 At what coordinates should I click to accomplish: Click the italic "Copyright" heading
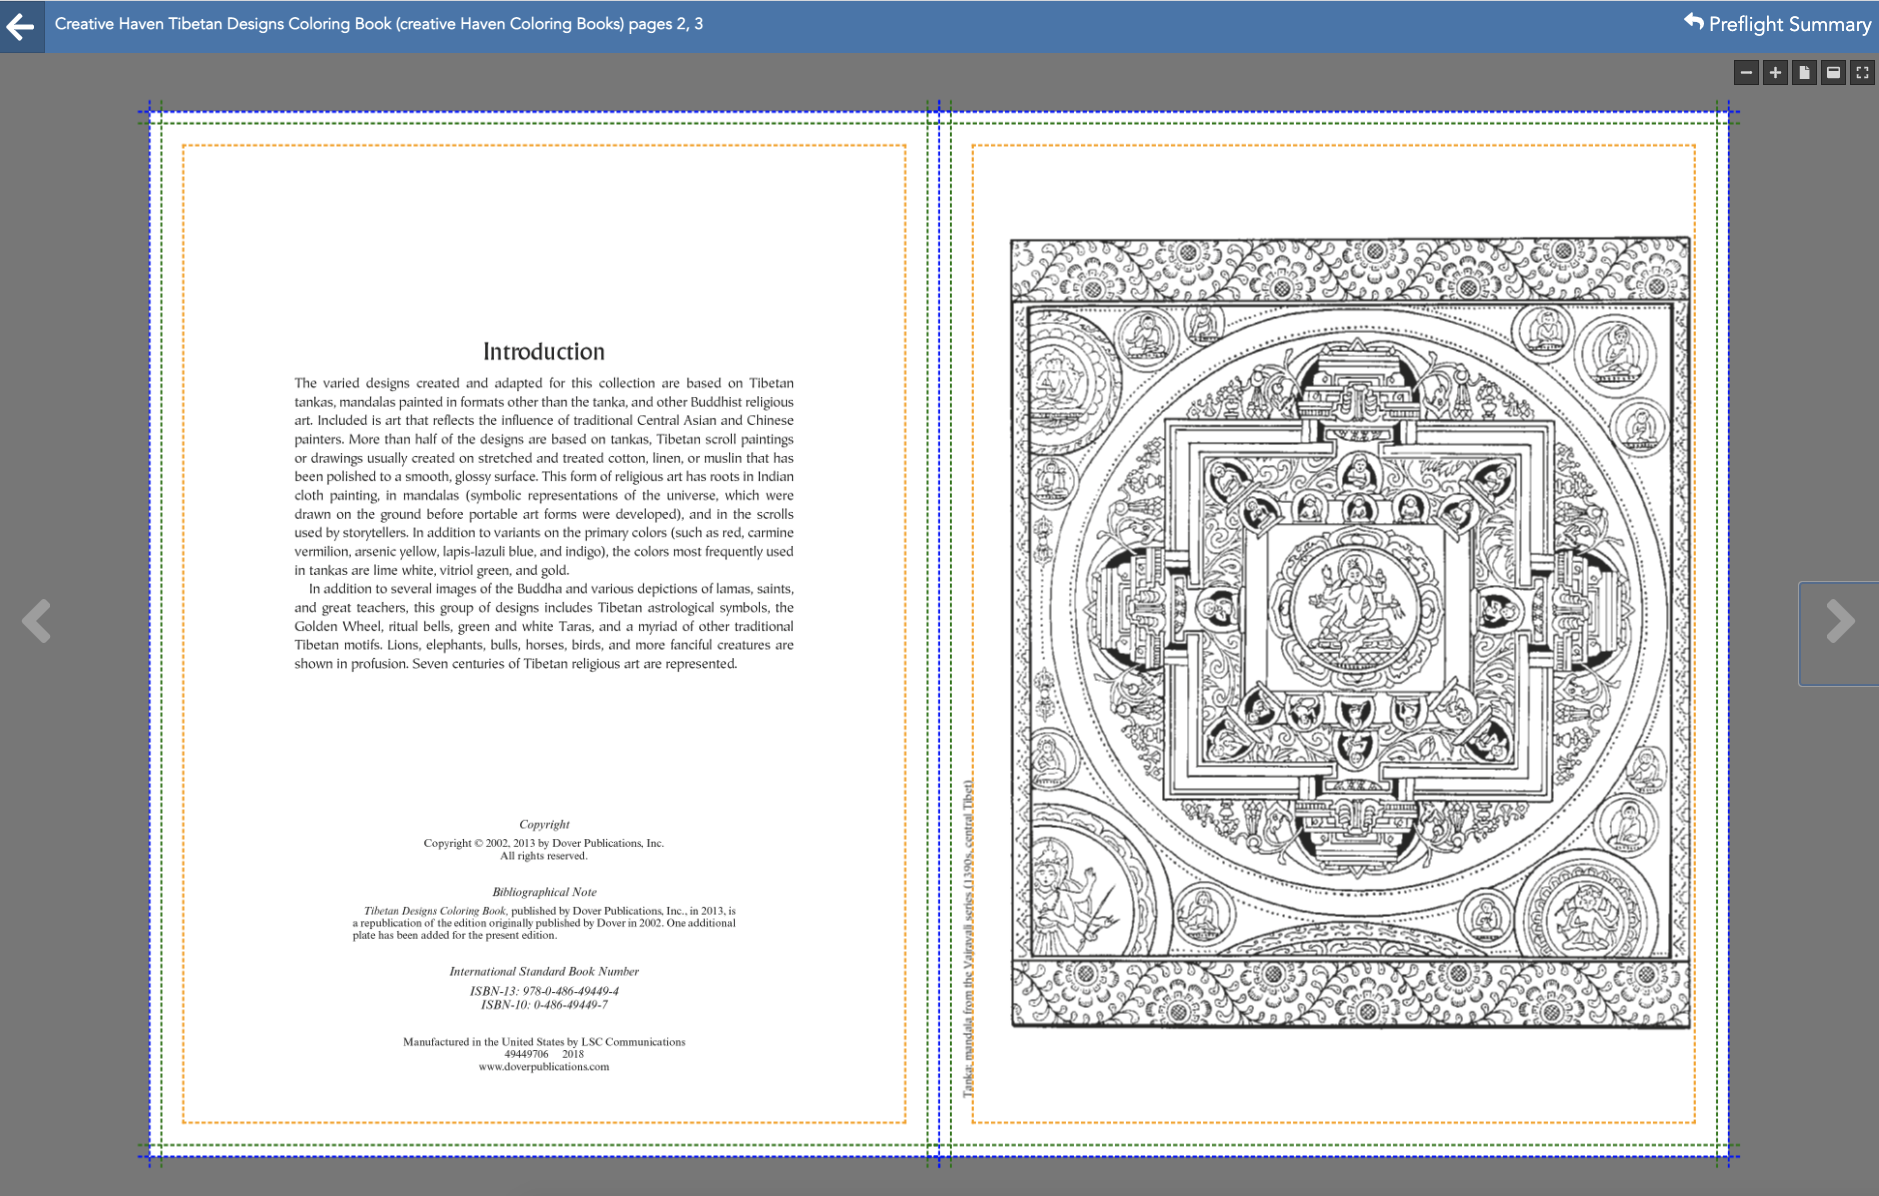(x=544, y=824)
